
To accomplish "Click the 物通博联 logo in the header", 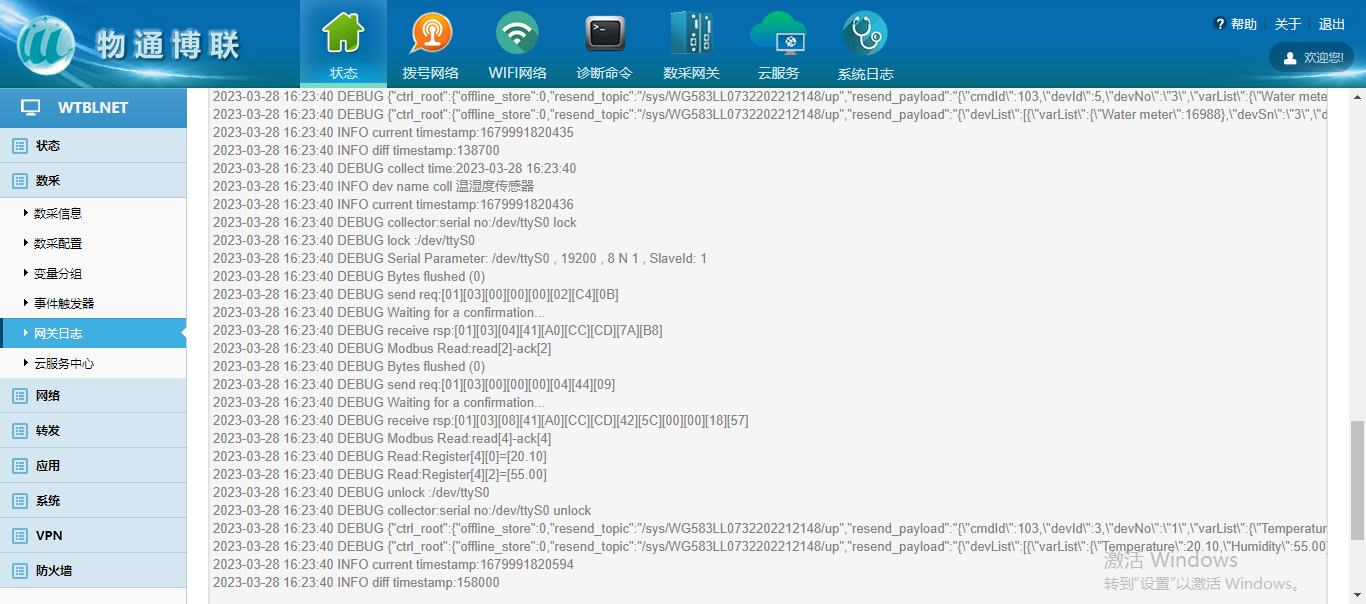I will [x=130, y=44].
